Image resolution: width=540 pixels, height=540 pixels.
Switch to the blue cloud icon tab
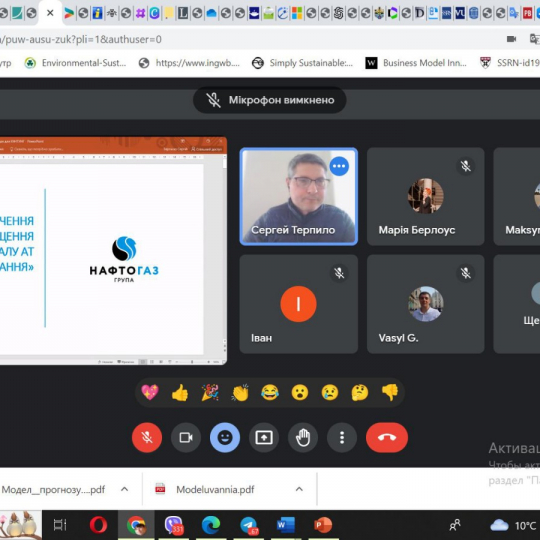pyautogui.click(x=211, y=13)
